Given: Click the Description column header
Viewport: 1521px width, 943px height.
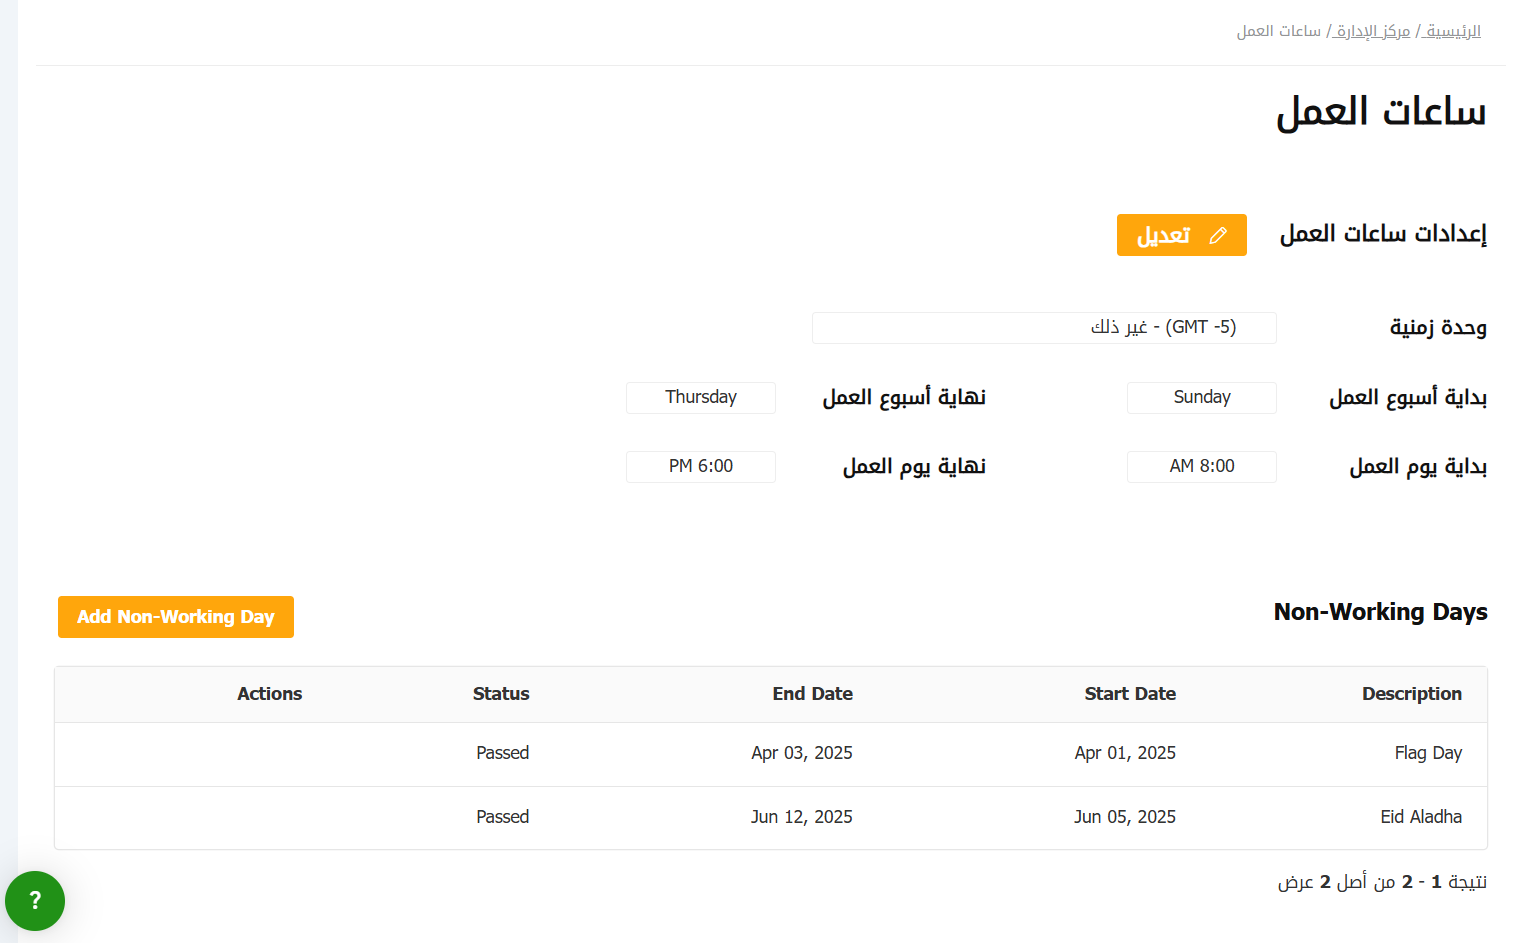Looking at the screenshot, I should click(x=1411, y=694).
